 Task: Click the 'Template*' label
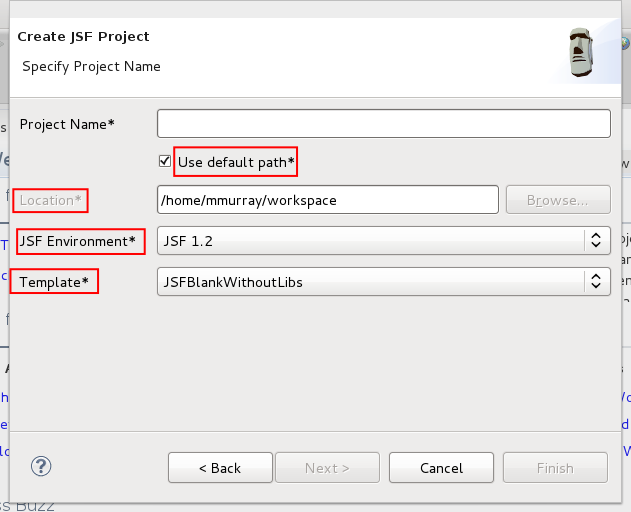(x=54, y=282)
